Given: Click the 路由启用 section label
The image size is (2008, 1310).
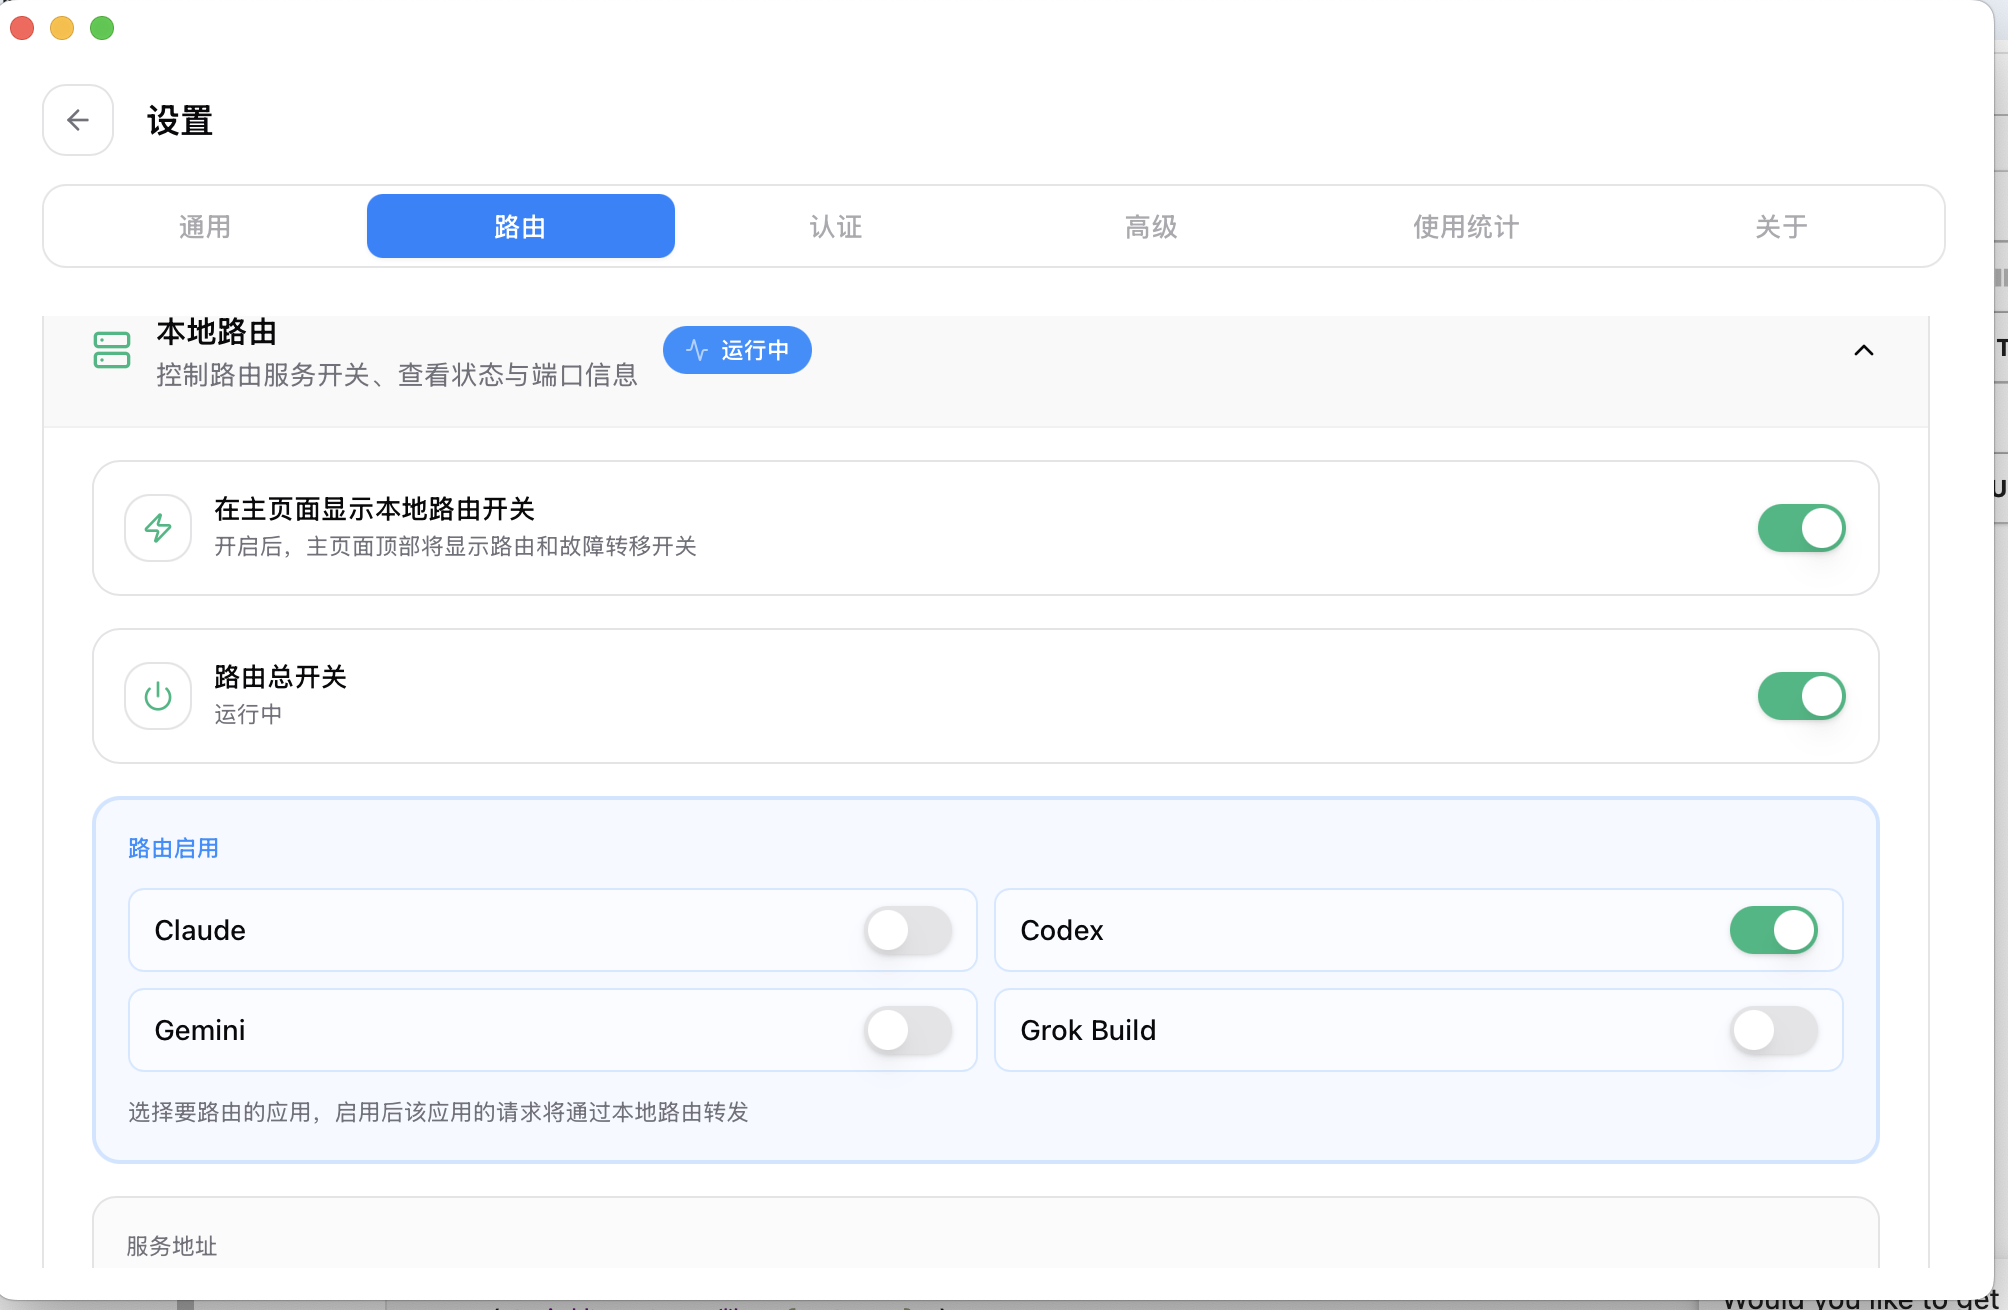Looking at the screenshot, I should (174, 848).
